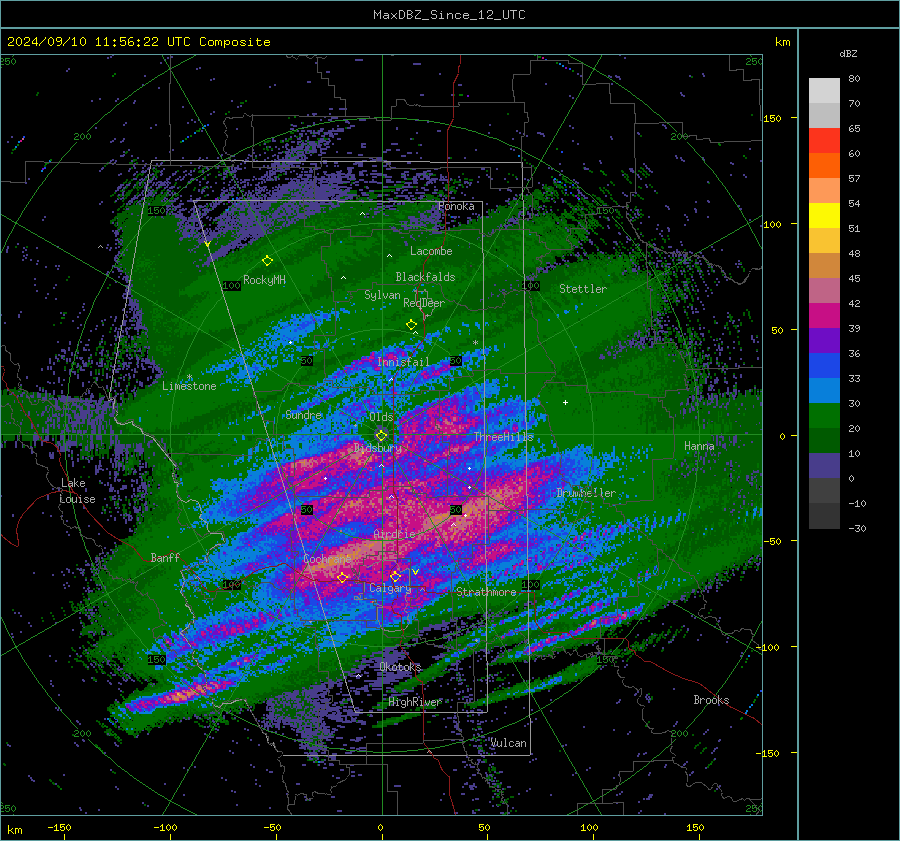Click the Lake Louise label
Viewport: 900px width, 841px height.
tap(77, 491)
